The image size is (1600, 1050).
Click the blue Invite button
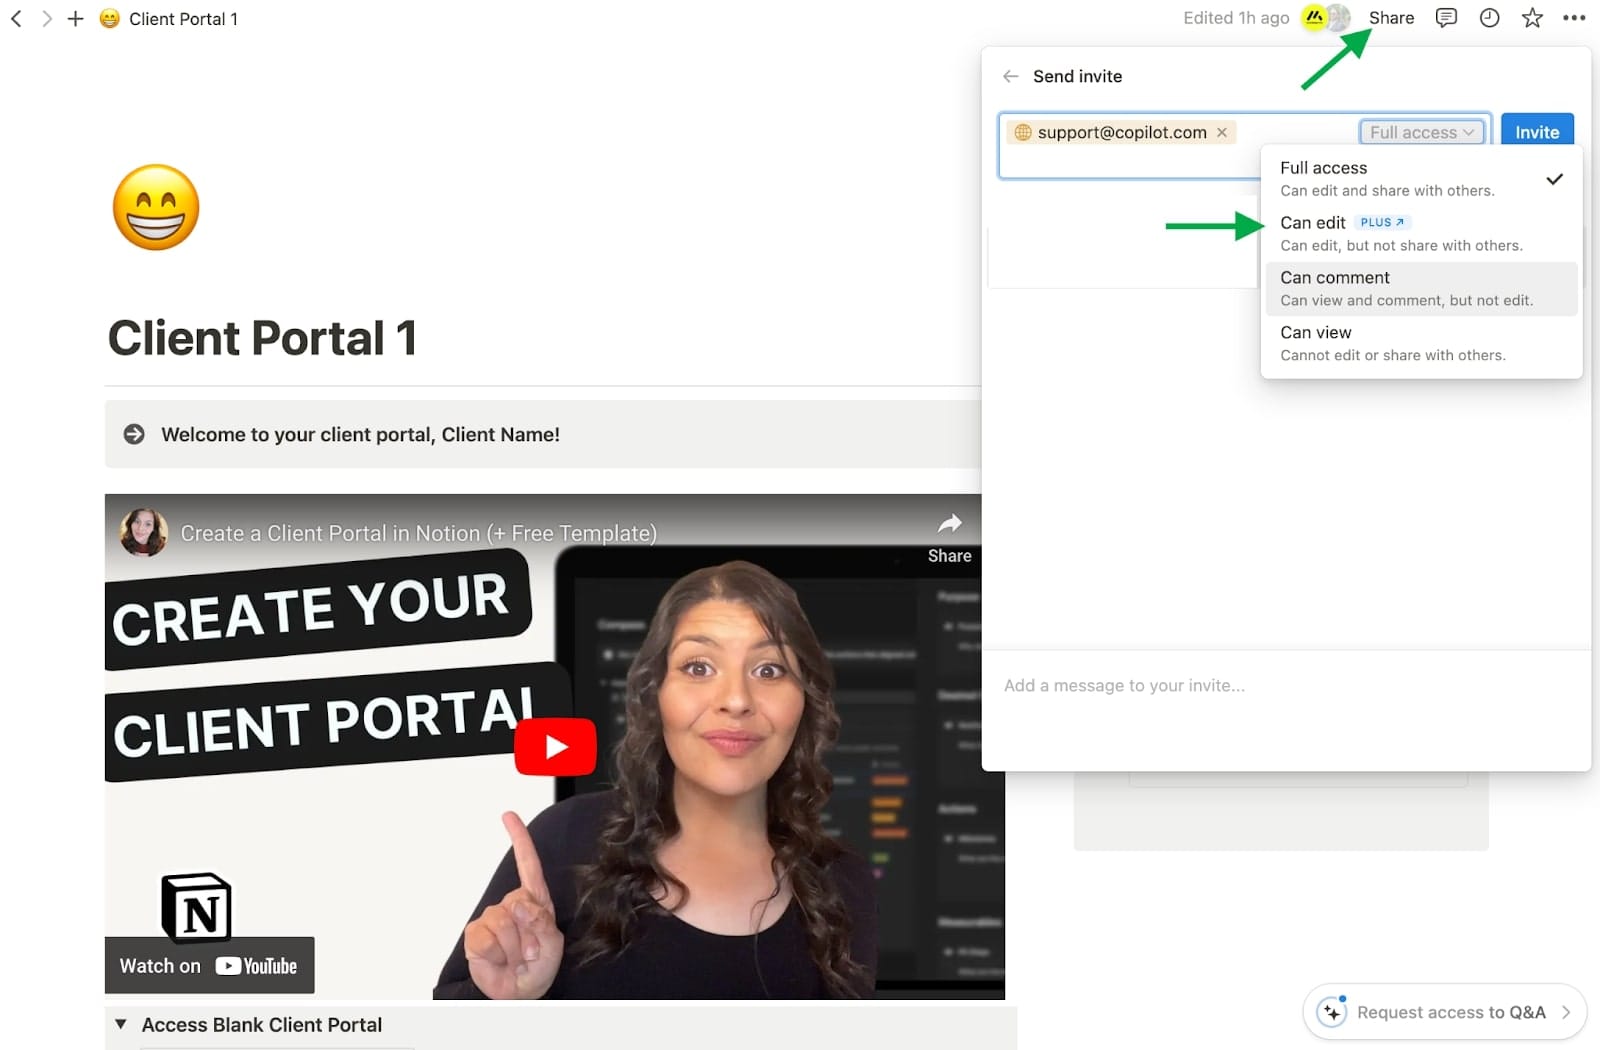(x=1536, y=132)
